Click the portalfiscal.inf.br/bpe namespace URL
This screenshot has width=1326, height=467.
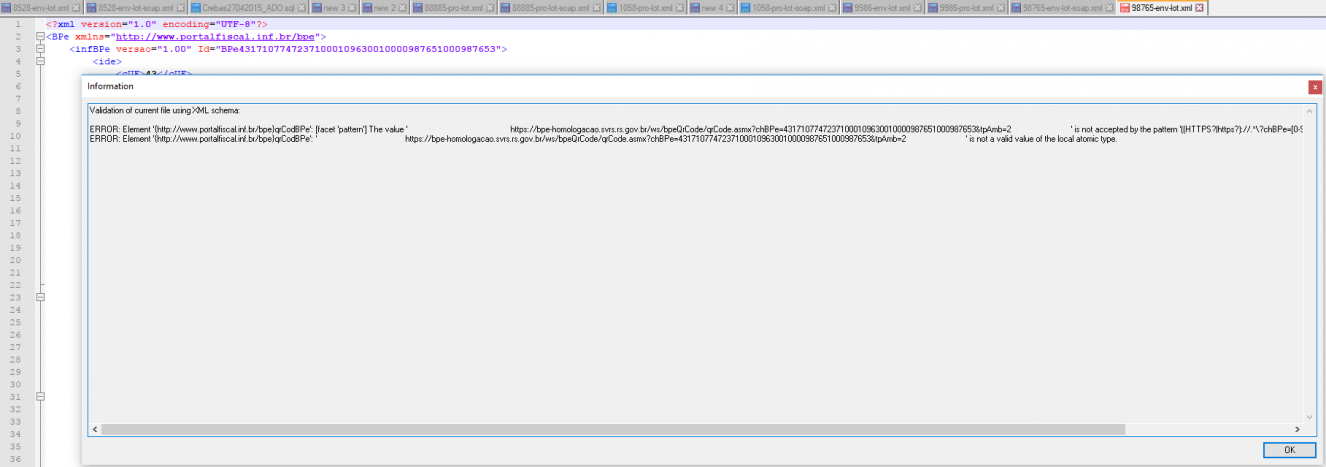click(x=214, y=36)
